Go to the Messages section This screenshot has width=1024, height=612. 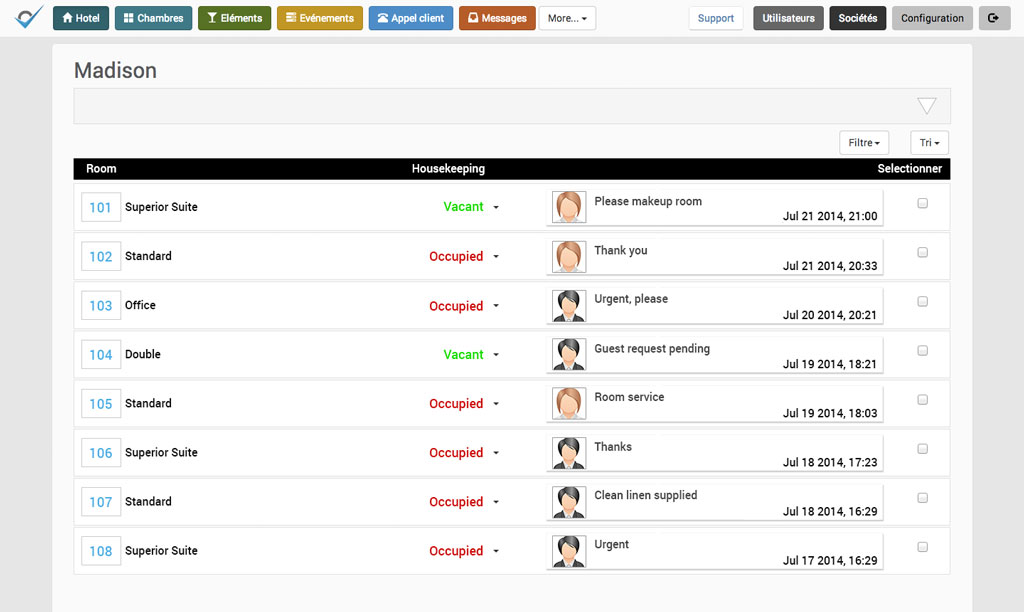[497, 18]
